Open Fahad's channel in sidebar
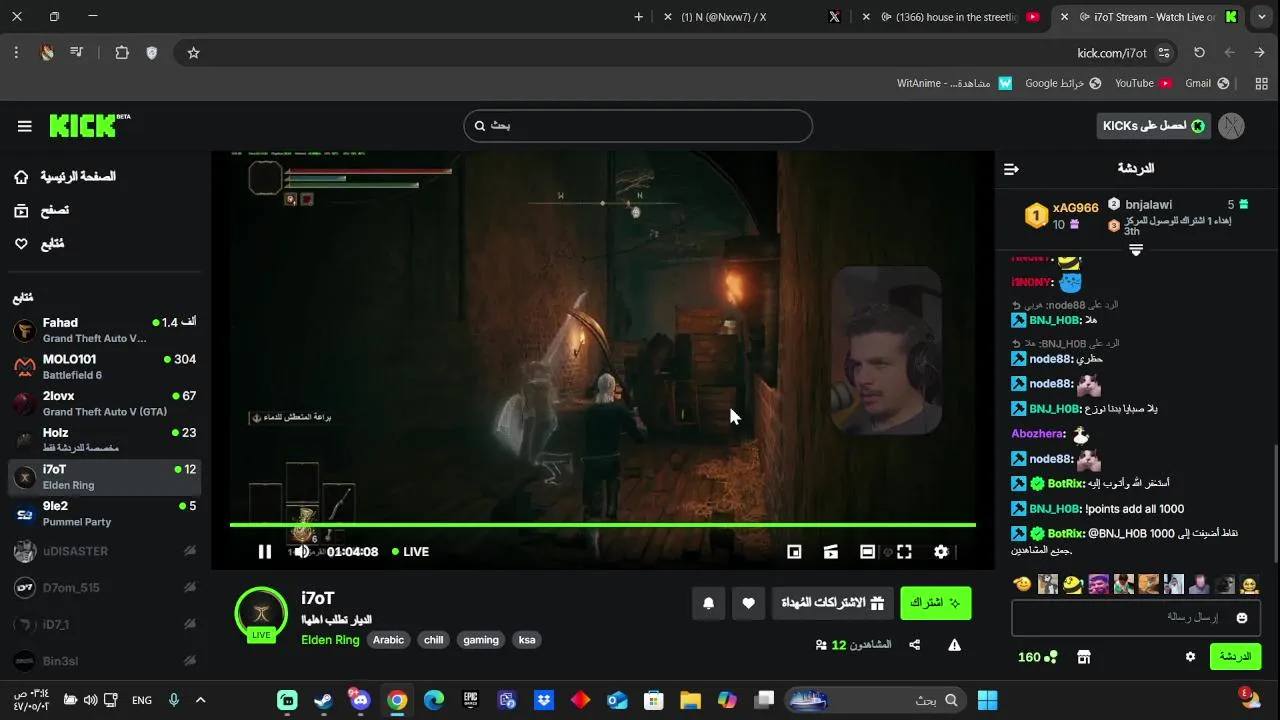The width and height of the screenshot is (1280, 720). pyautogui.click(x=105, y=330)
